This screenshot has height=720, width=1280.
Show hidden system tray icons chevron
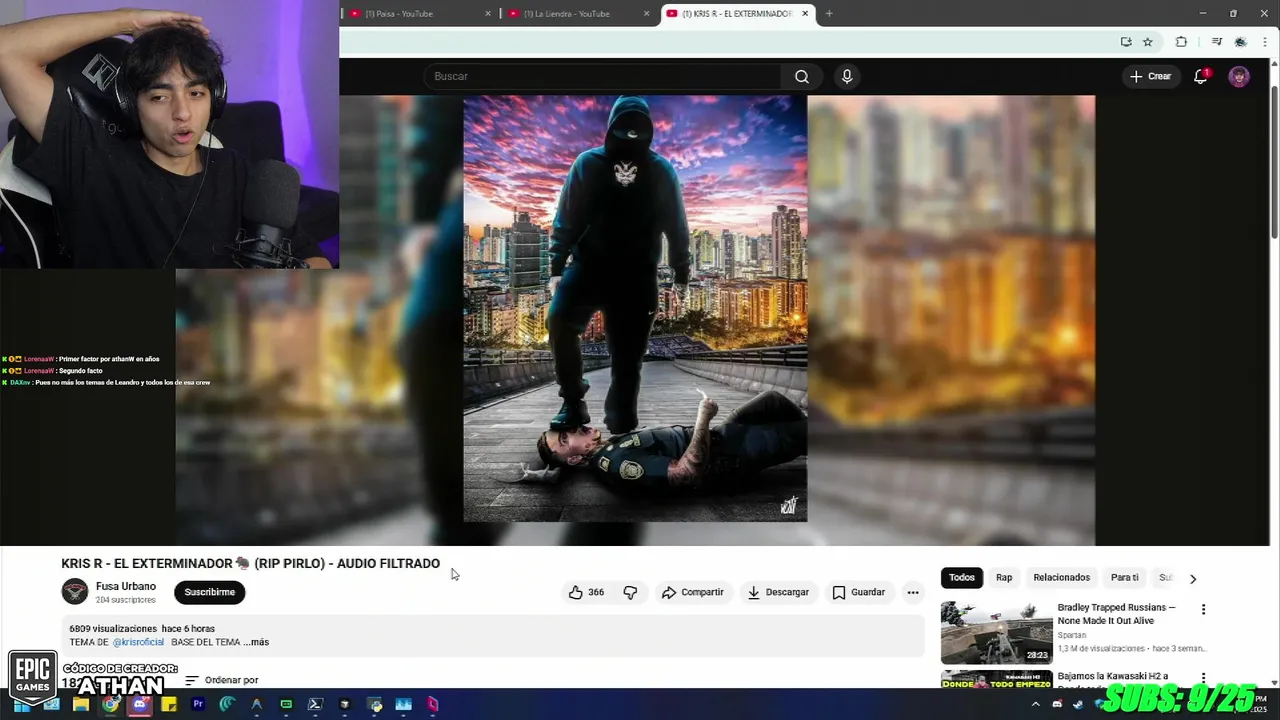(x=1035, y=704)
